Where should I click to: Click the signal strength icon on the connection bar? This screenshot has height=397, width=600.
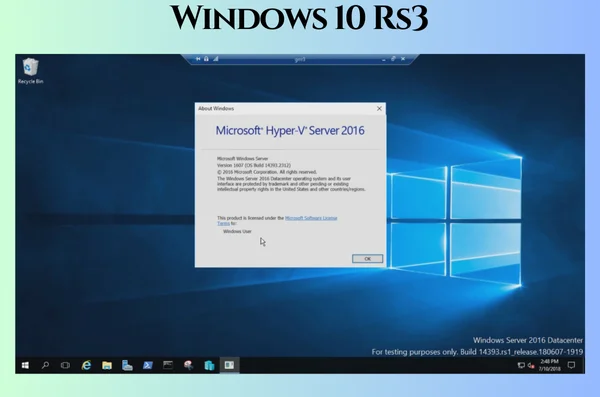pyautogui.click(x=216, y=59)
